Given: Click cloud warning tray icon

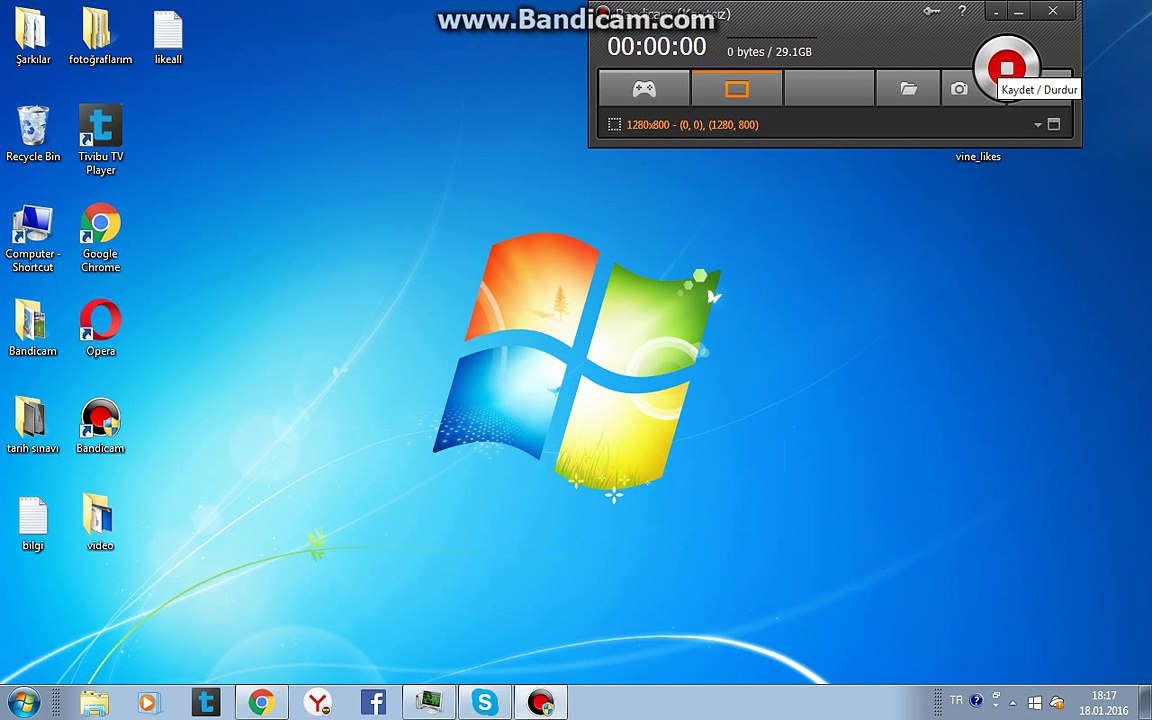Looking at the screenshot, I should [1056, 703].
